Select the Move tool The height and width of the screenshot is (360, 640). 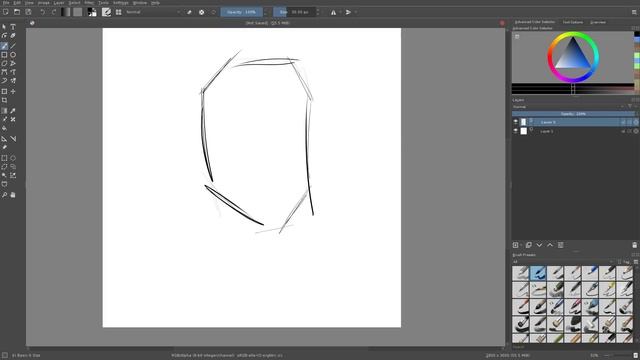pos(13,91)
